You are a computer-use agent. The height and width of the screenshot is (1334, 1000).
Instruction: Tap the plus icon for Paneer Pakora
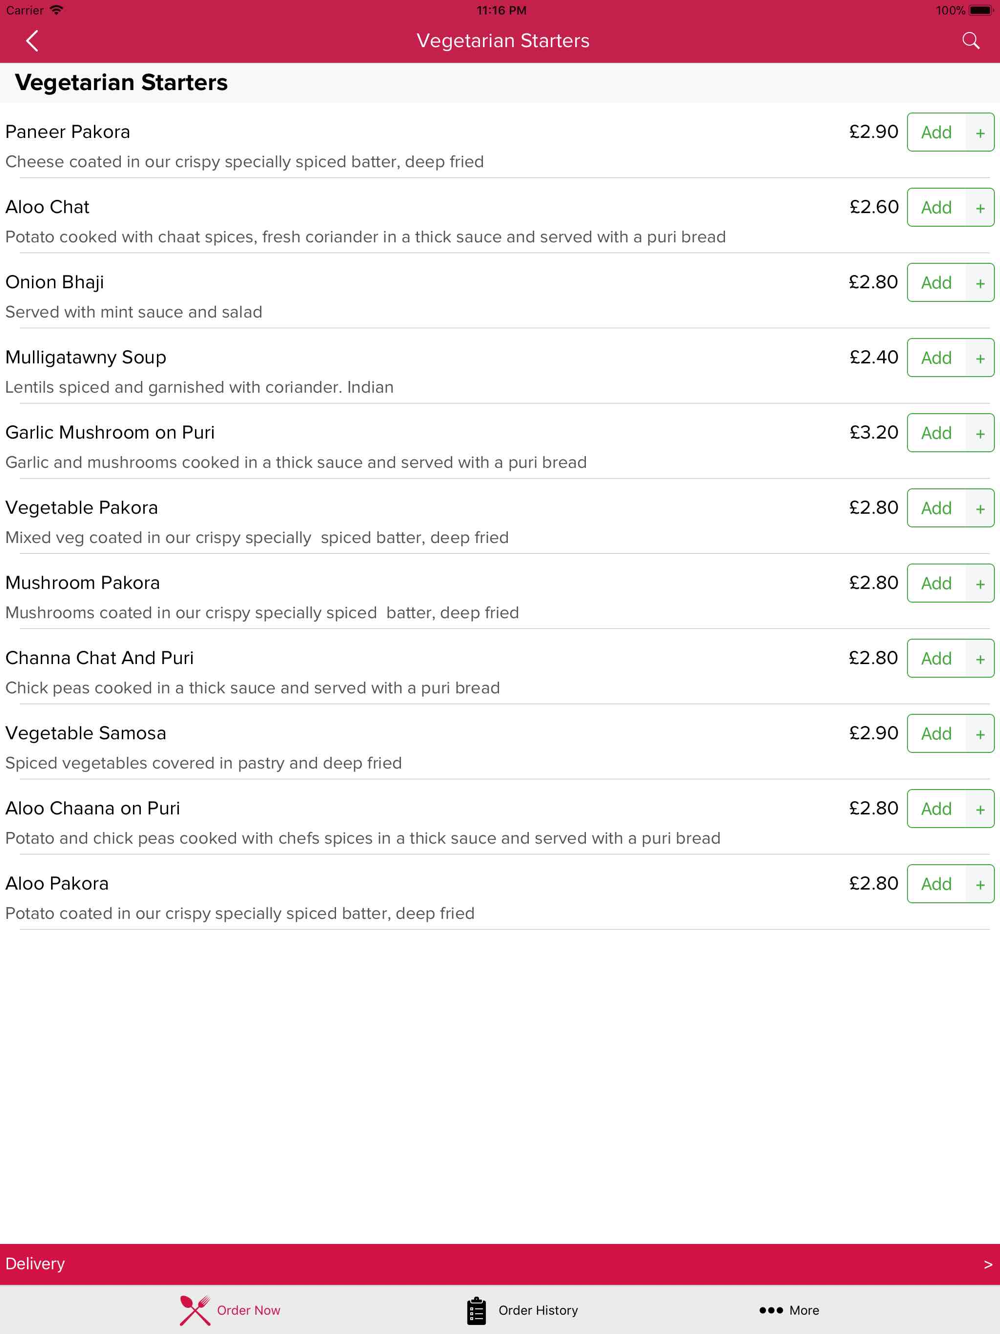pos(980,133)
